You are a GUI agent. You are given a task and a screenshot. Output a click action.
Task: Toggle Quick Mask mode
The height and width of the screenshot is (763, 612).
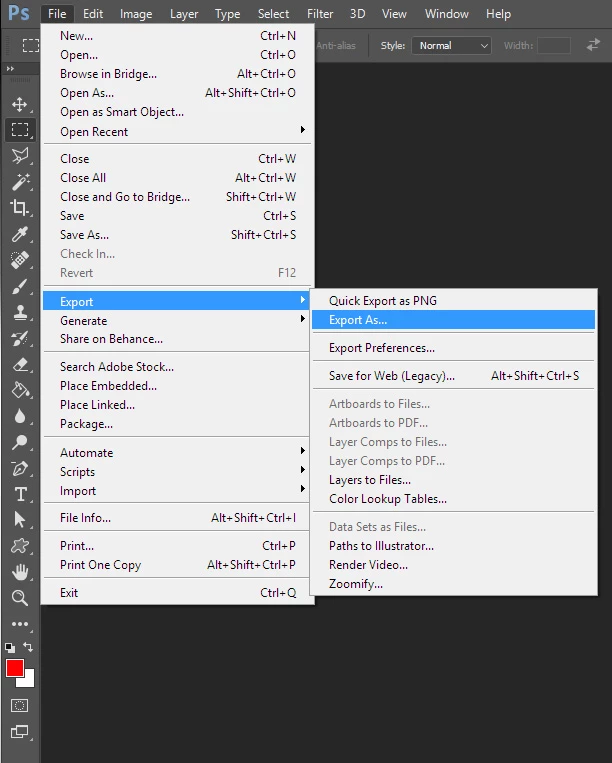(19, 706)
